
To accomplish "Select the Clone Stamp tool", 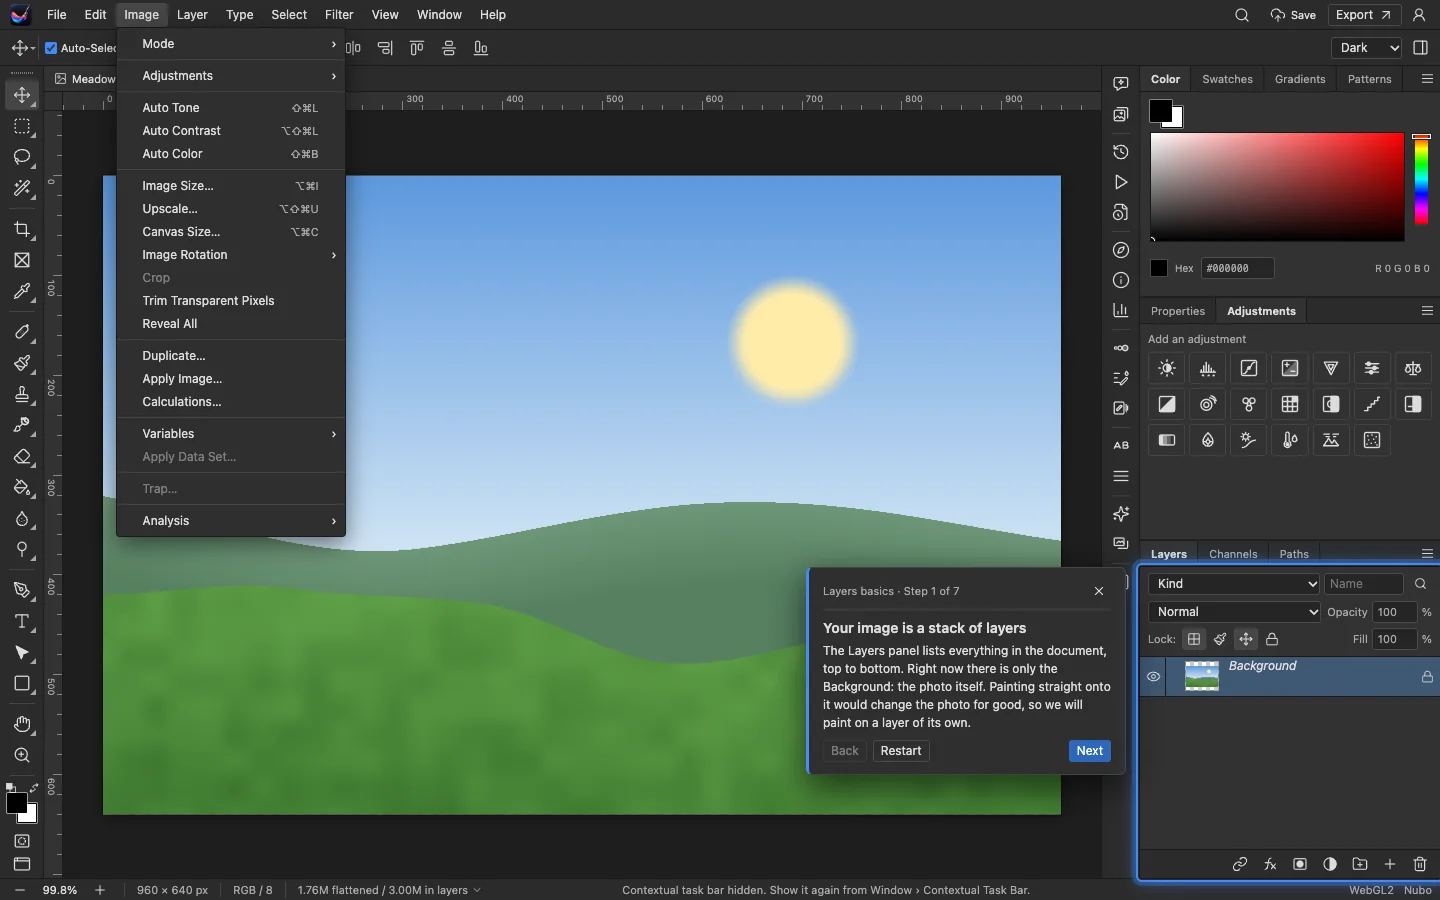I will click(x=21, y=394).
